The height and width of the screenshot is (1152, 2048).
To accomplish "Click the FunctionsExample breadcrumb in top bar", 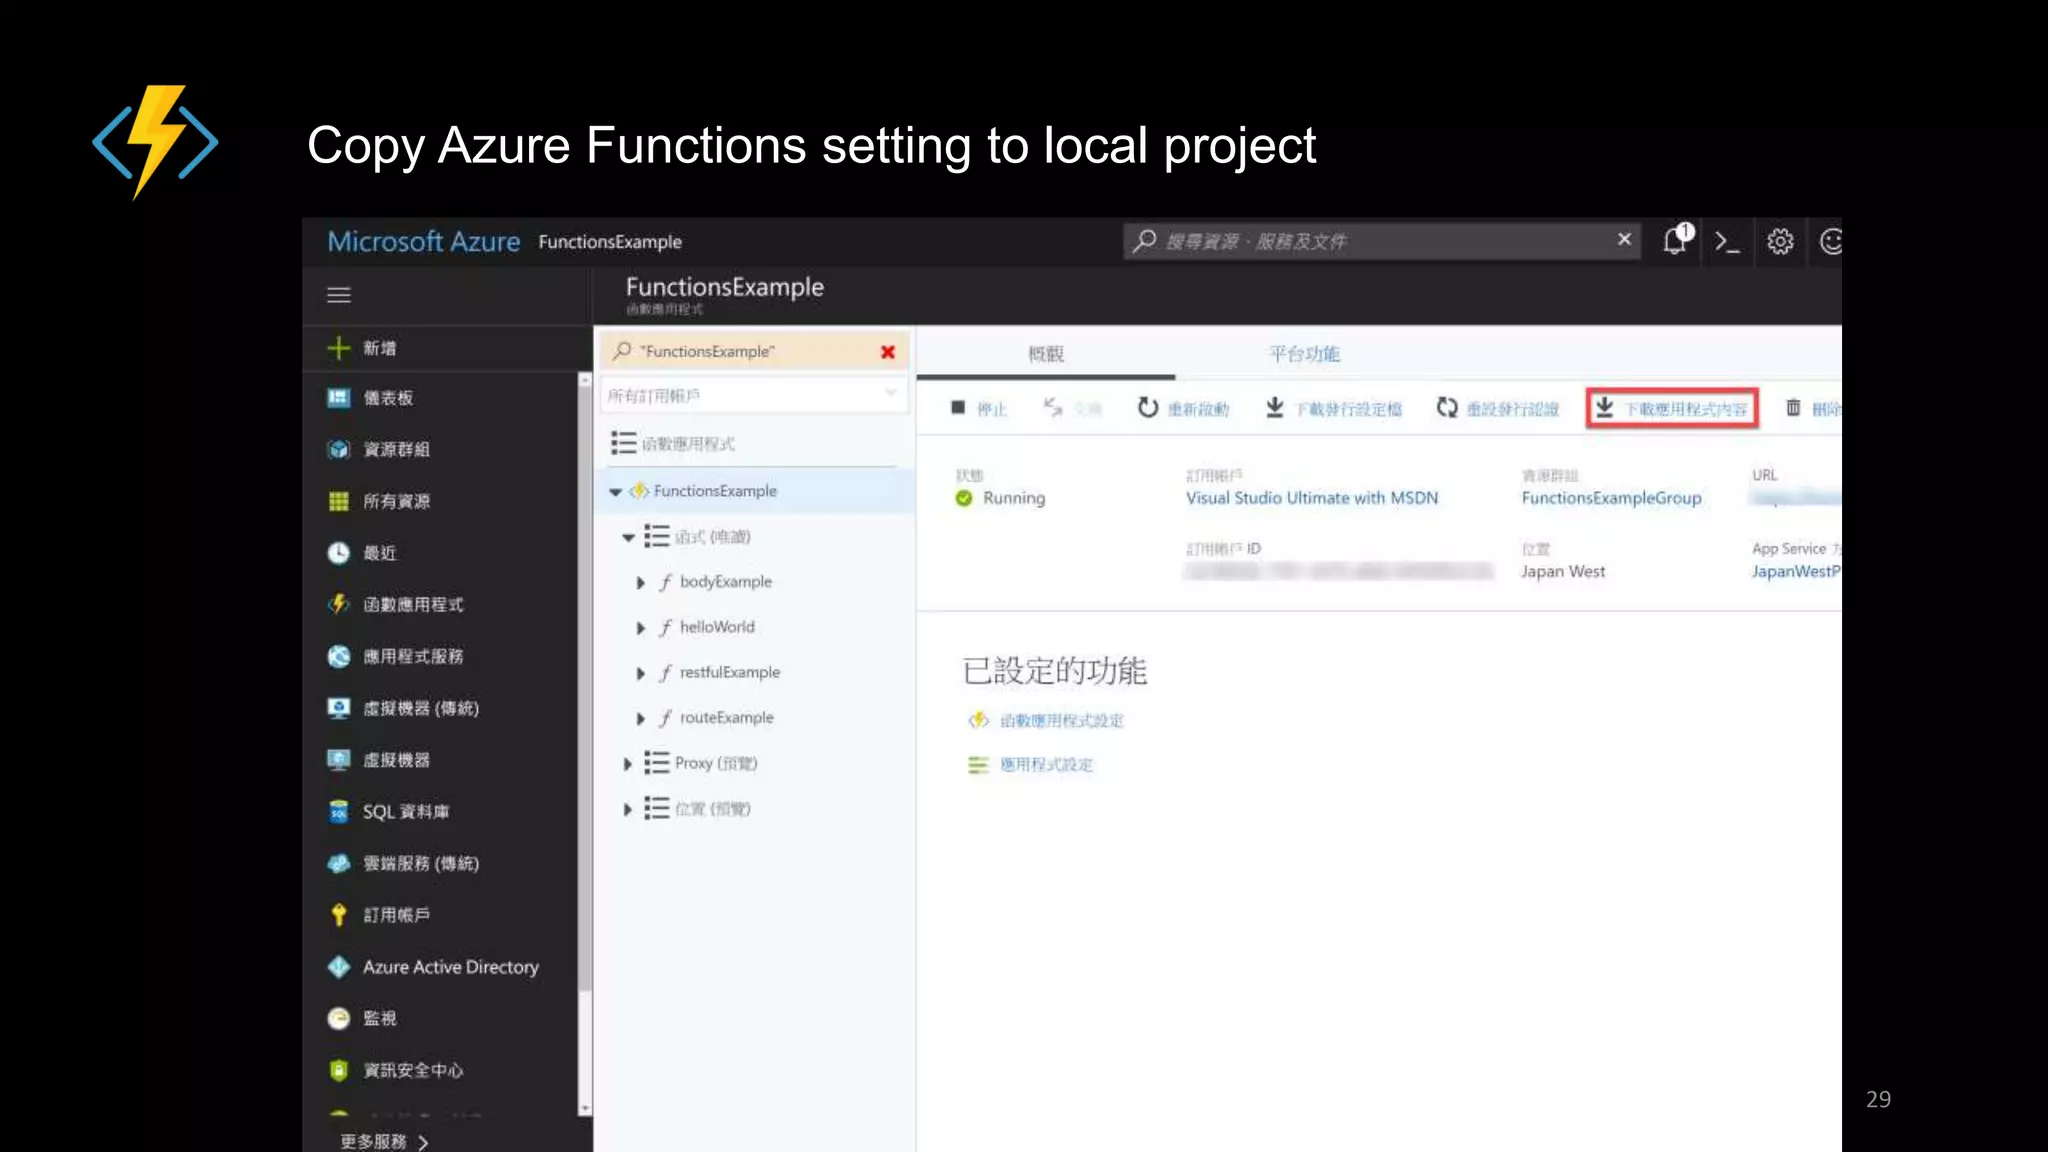I will pos(610,242).
